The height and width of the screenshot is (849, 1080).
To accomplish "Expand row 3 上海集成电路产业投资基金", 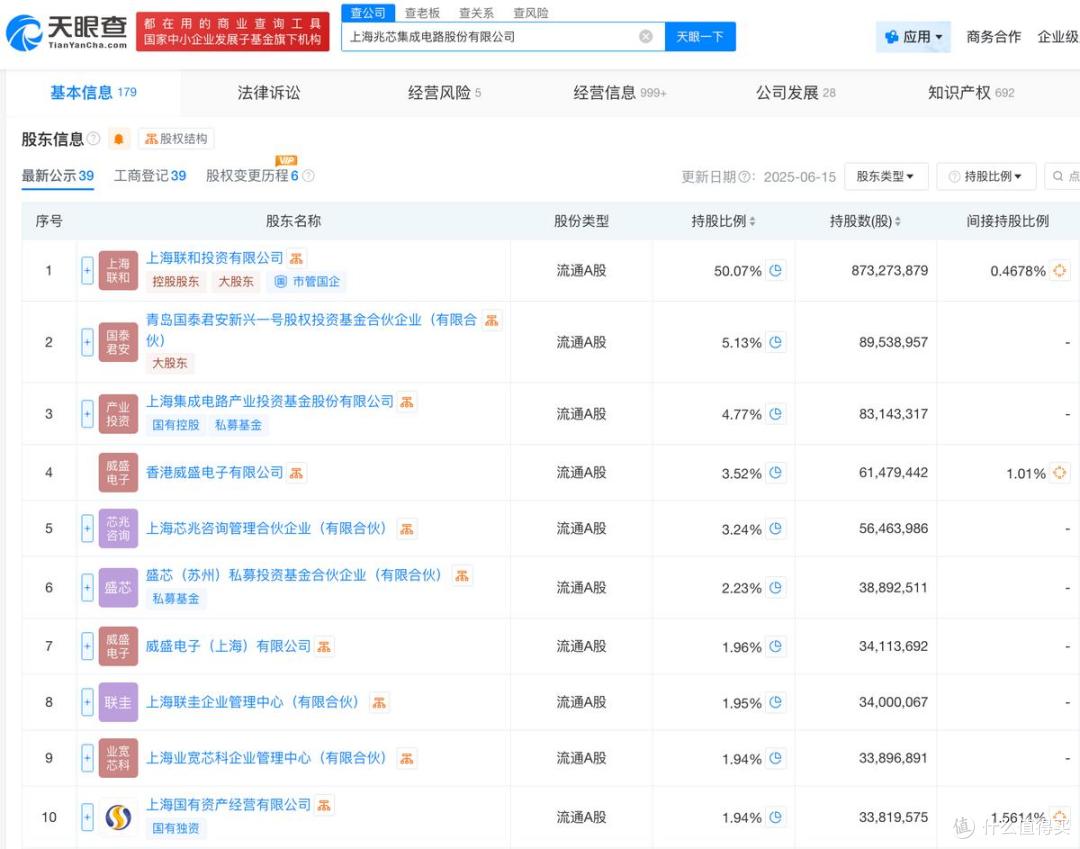I will 87,414.
